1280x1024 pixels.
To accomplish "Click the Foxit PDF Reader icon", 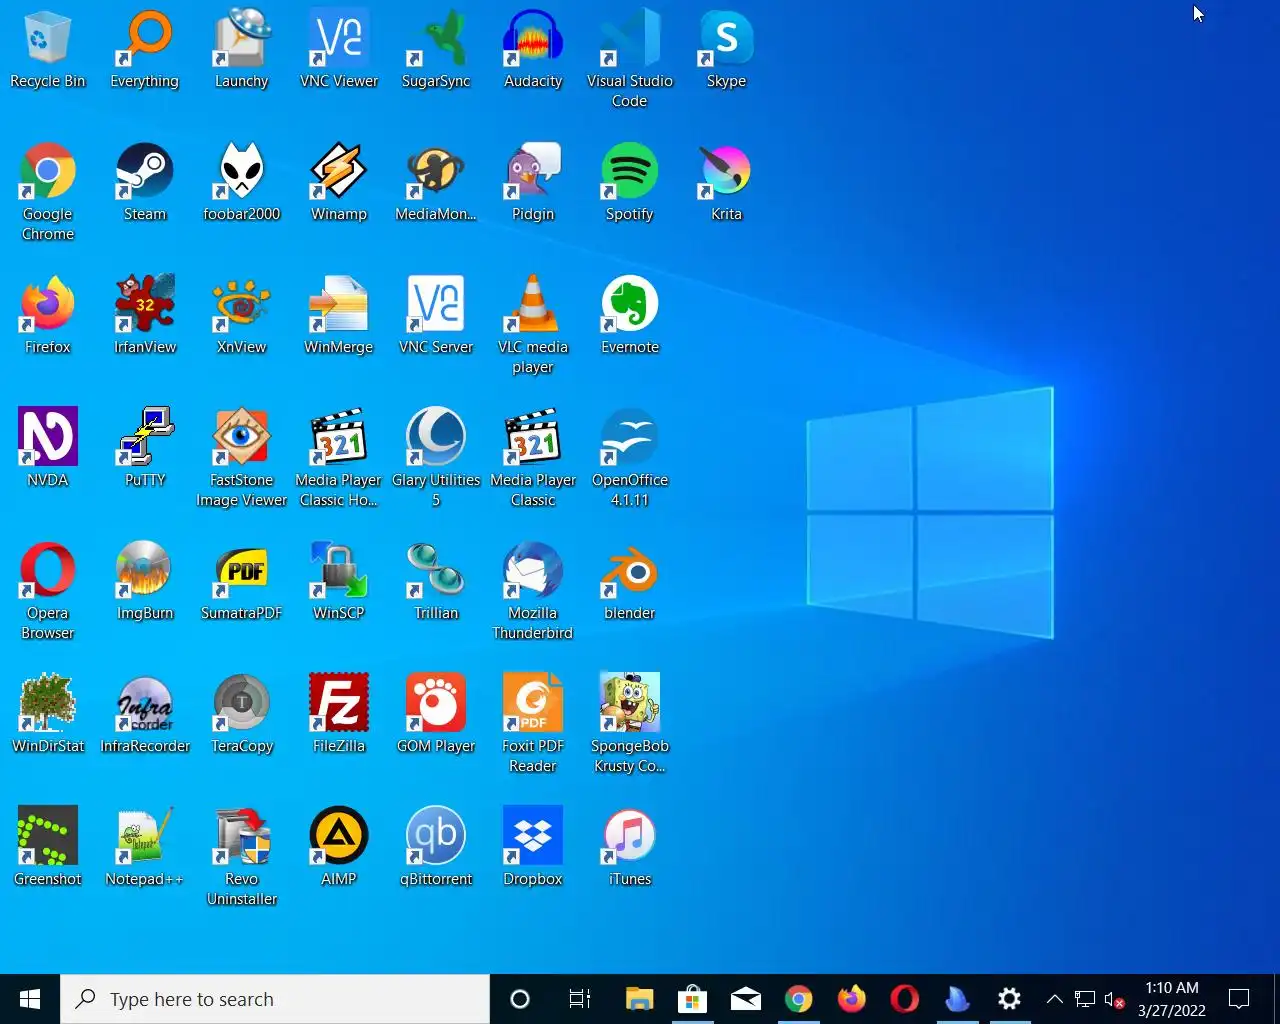I will (x=532, y=723).
